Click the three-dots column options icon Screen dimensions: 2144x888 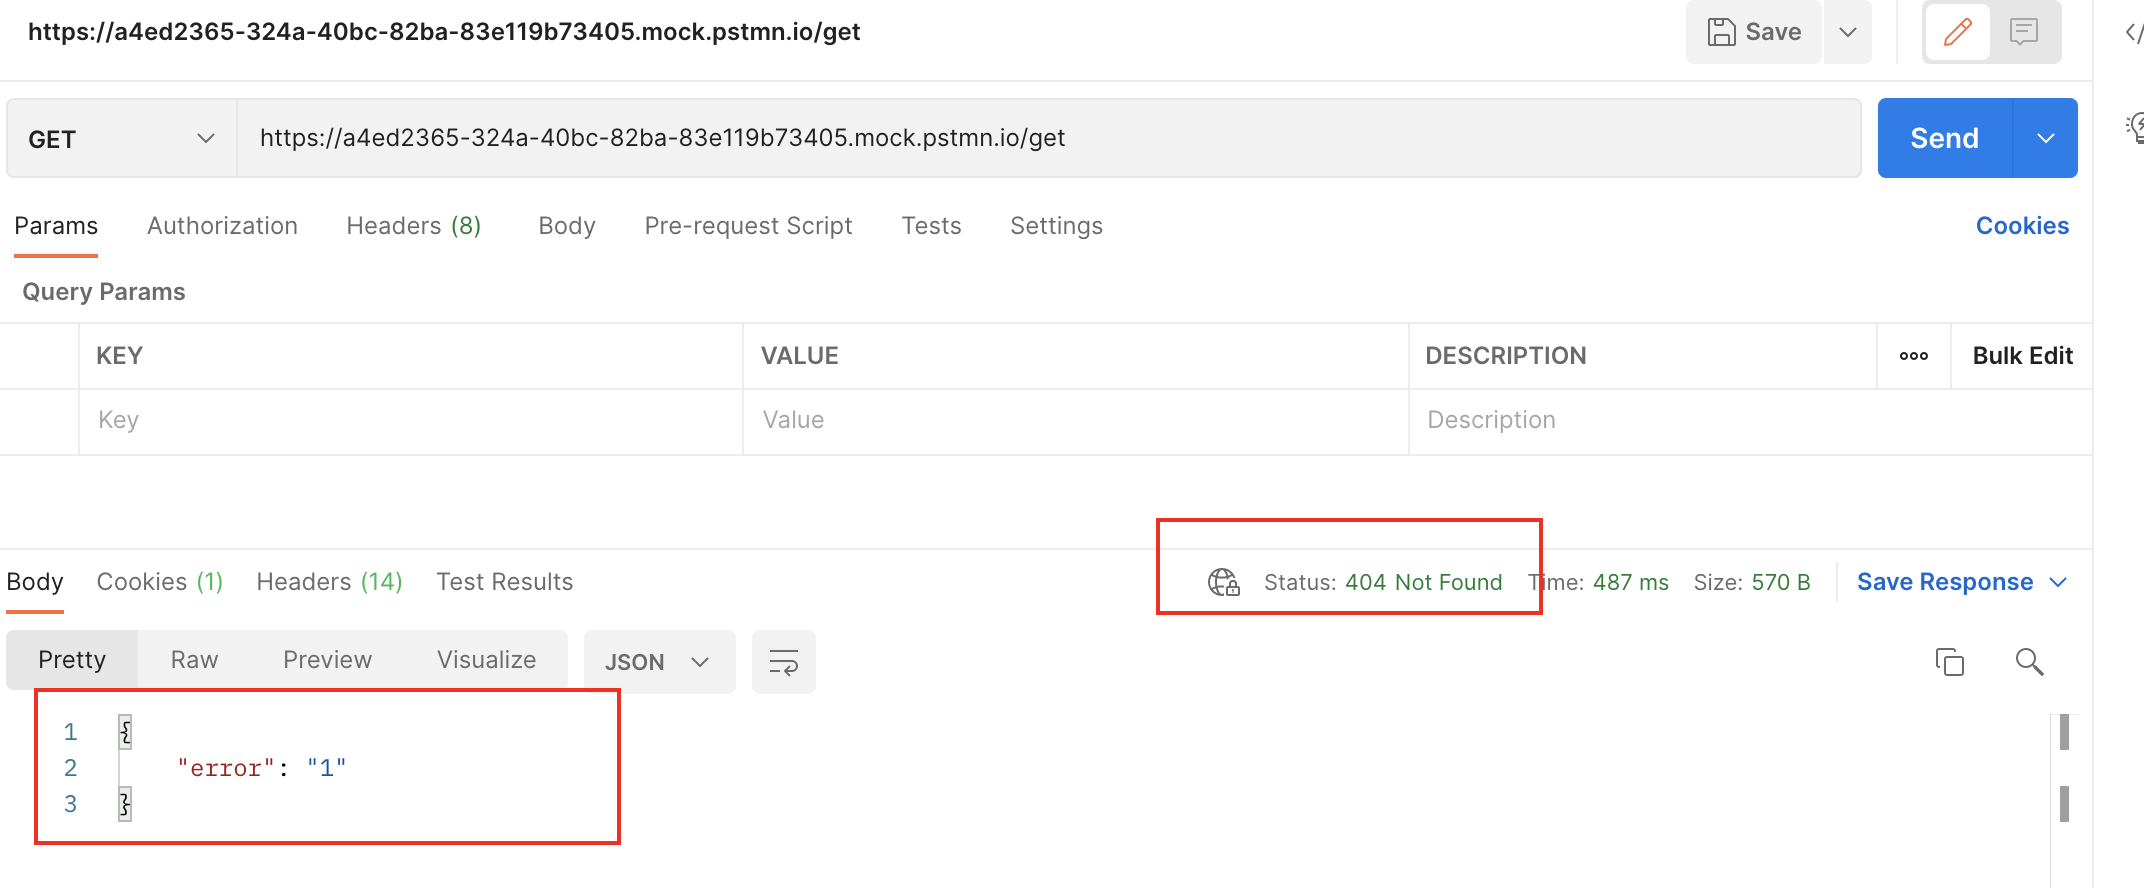[x=1913, y=356]
